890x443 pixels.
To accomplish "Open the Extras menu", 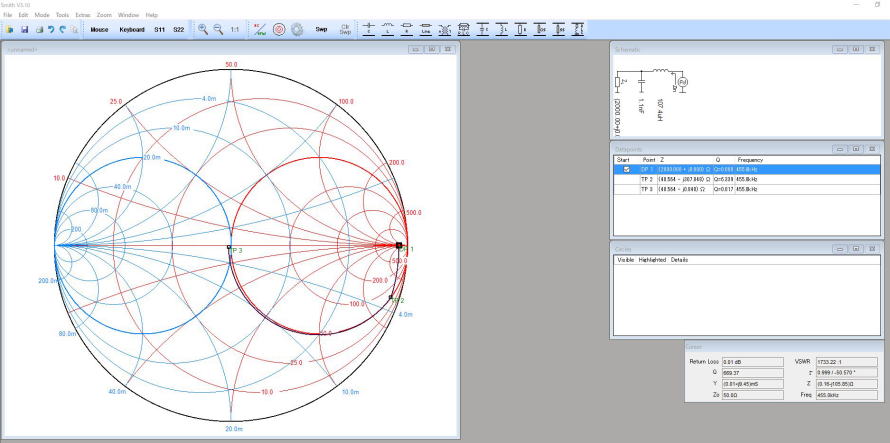I will [83, 14].
